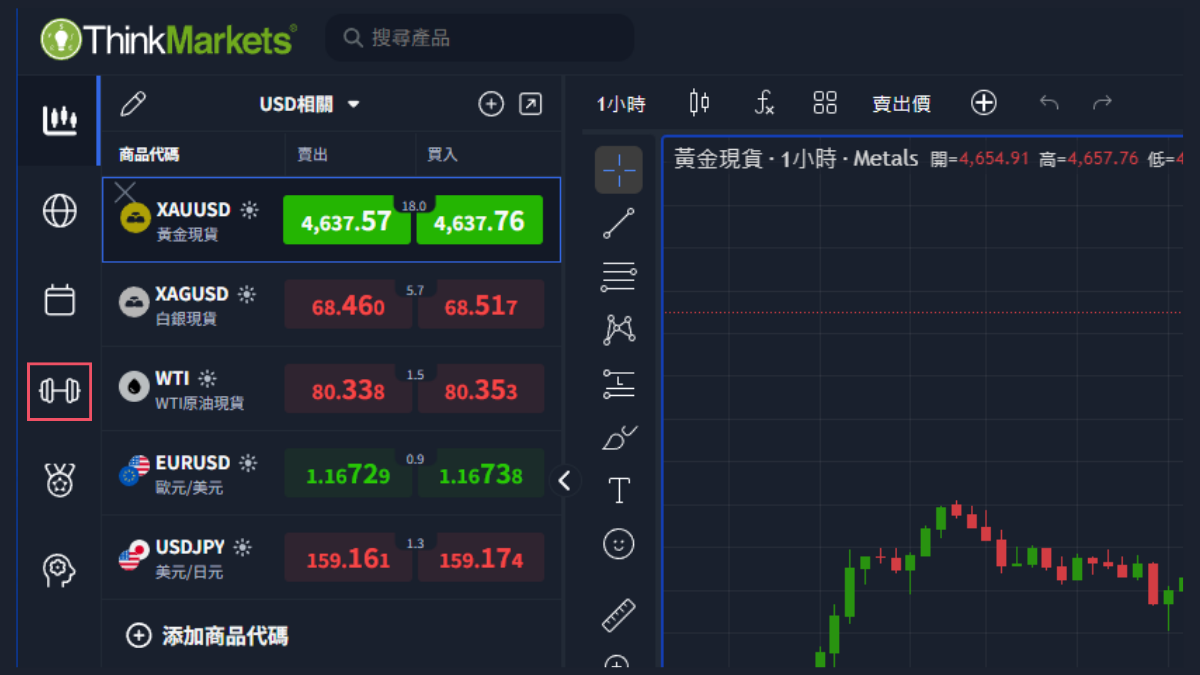
Task: Toggle EURUSD market session sun icon
Action: point(248,463)
